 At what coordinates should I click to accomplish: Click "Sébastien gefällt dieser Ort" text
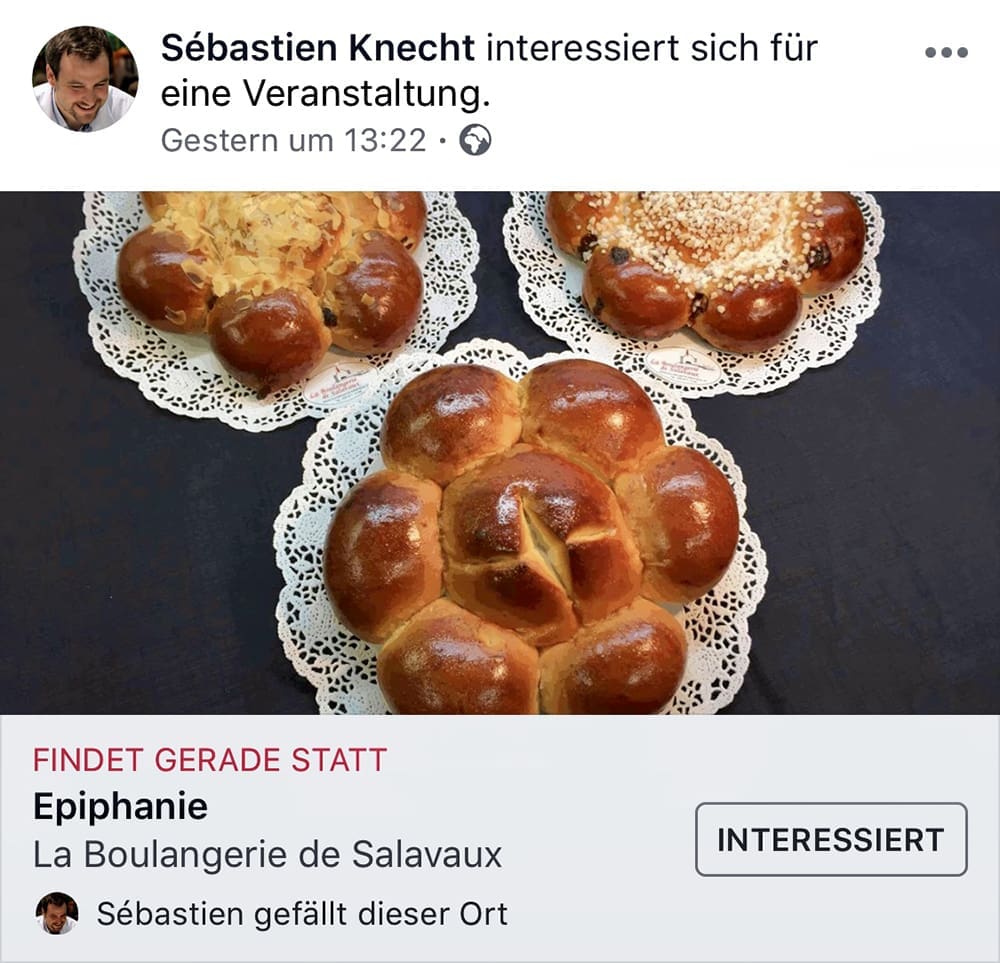(302, 914)
